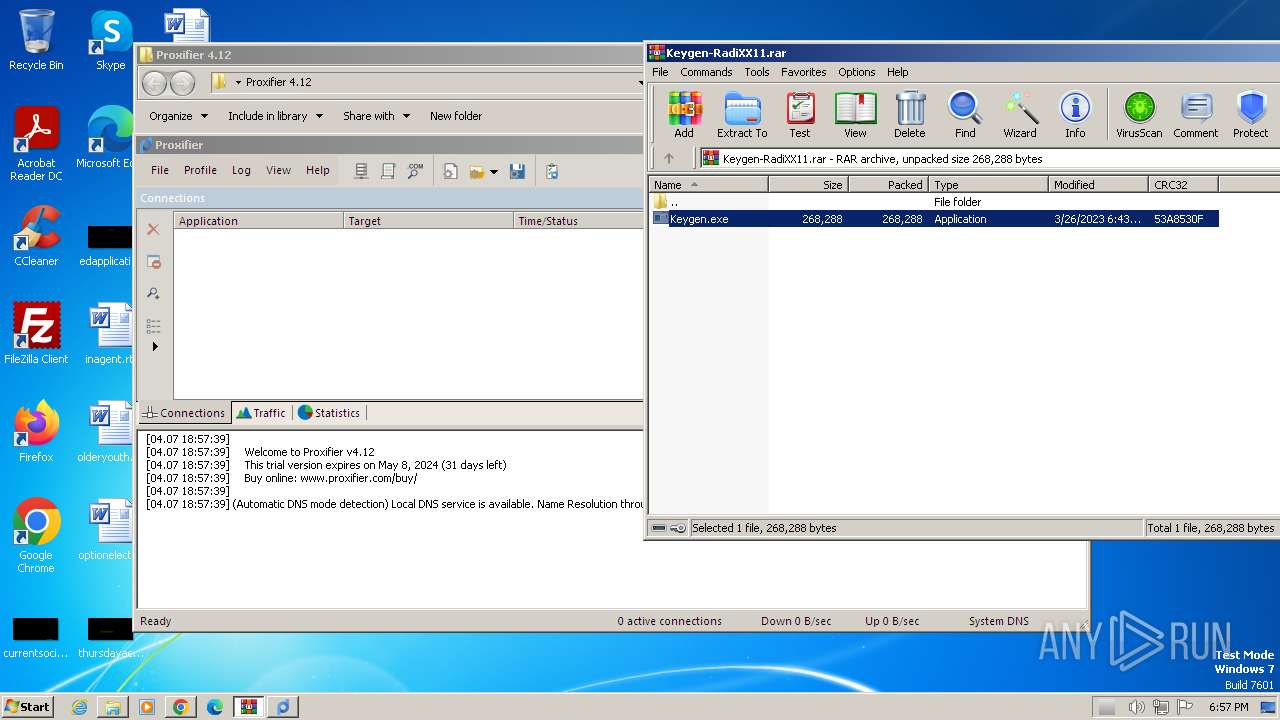1280x720 pixels.
Task: Go up one folder level in WinRAR
Action: coord(669,158)
